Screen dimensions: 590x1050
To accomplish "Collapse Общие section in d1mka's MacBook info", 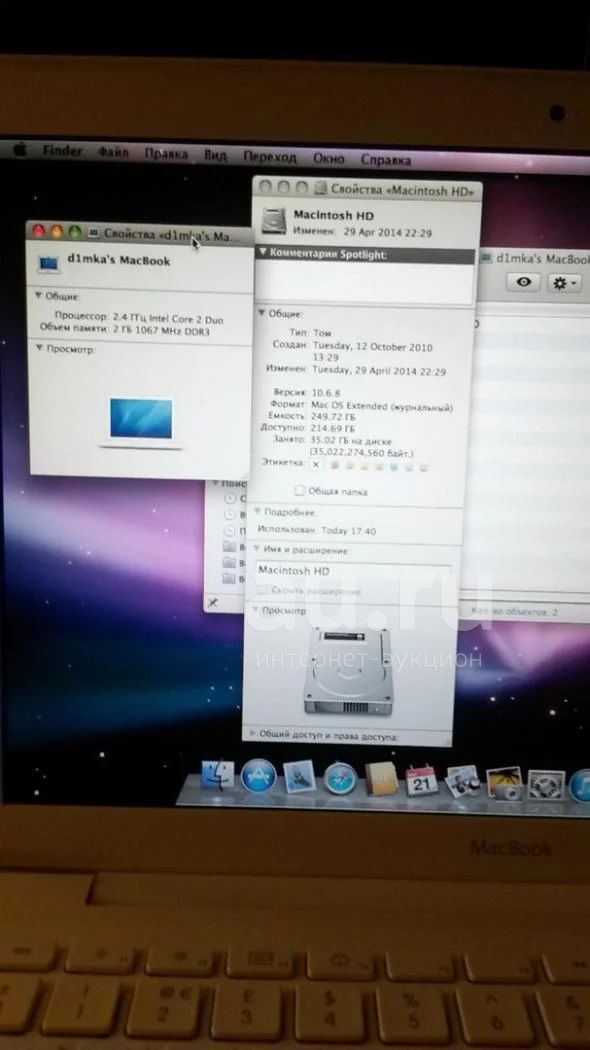I will [x=38, y=295].
